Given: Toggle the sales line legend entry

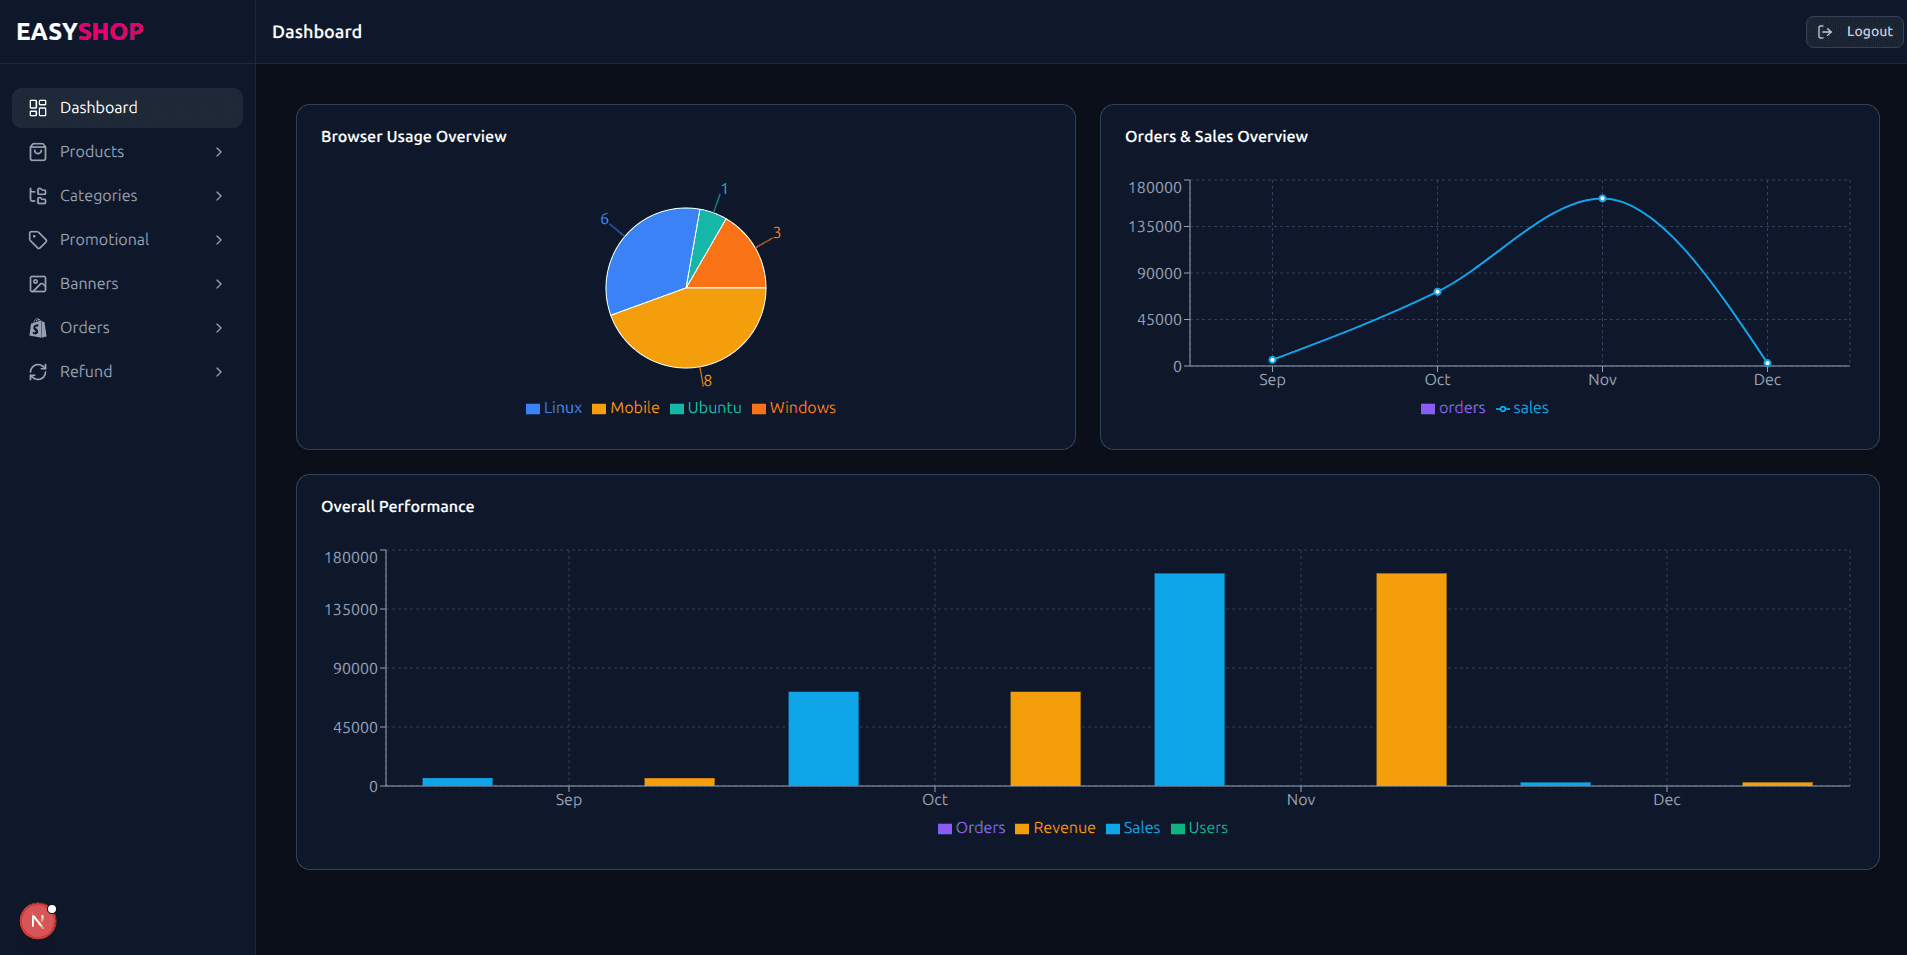Looking at the screenshot, I should pyautogui.click(x=1522, y=408).
